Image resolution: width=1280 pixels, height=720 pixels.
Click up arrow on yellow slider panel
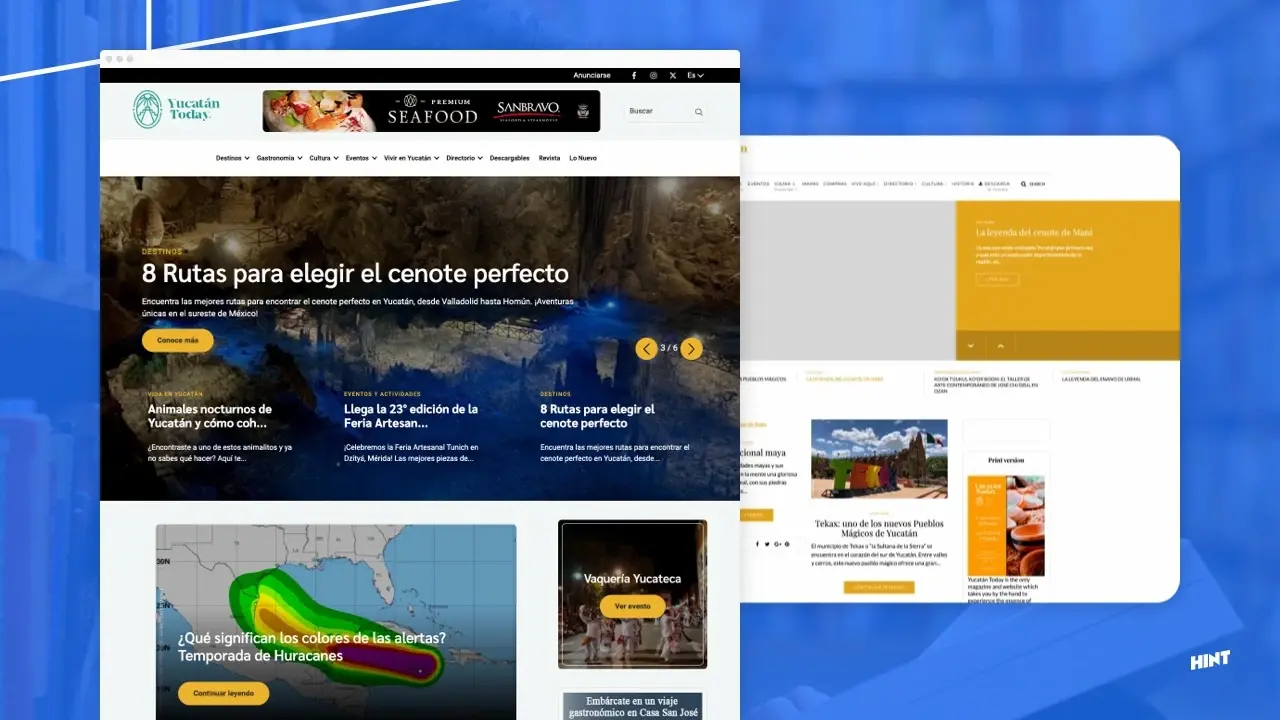click(999, 346)
